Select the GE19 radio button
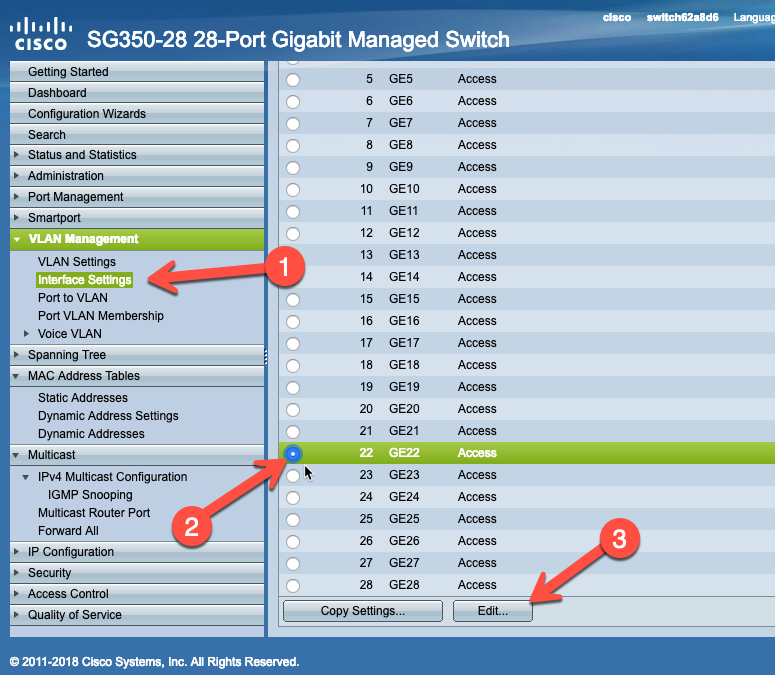Image resolution: width=775 pixels, height=675 pixels. click(x=293, y=388)
